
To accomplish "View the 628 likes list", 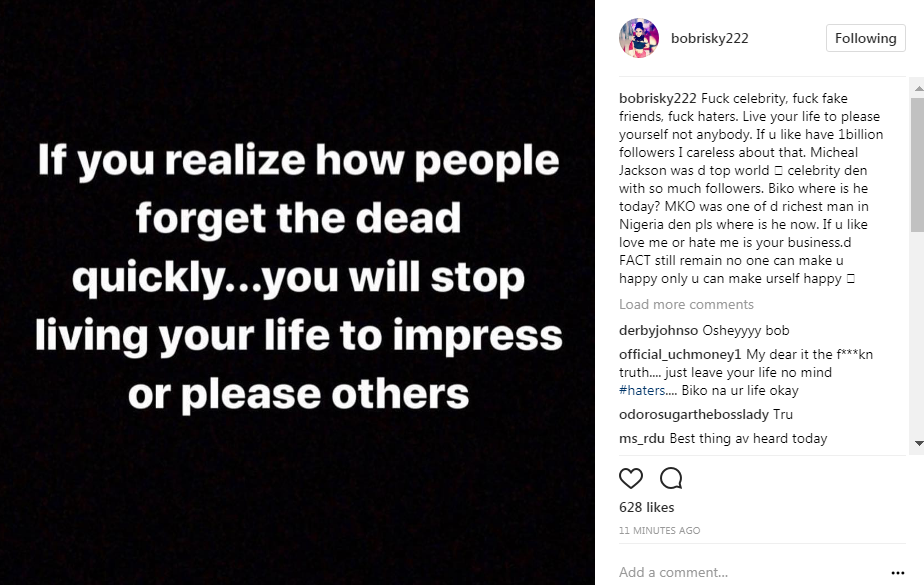I will (646, 508).
